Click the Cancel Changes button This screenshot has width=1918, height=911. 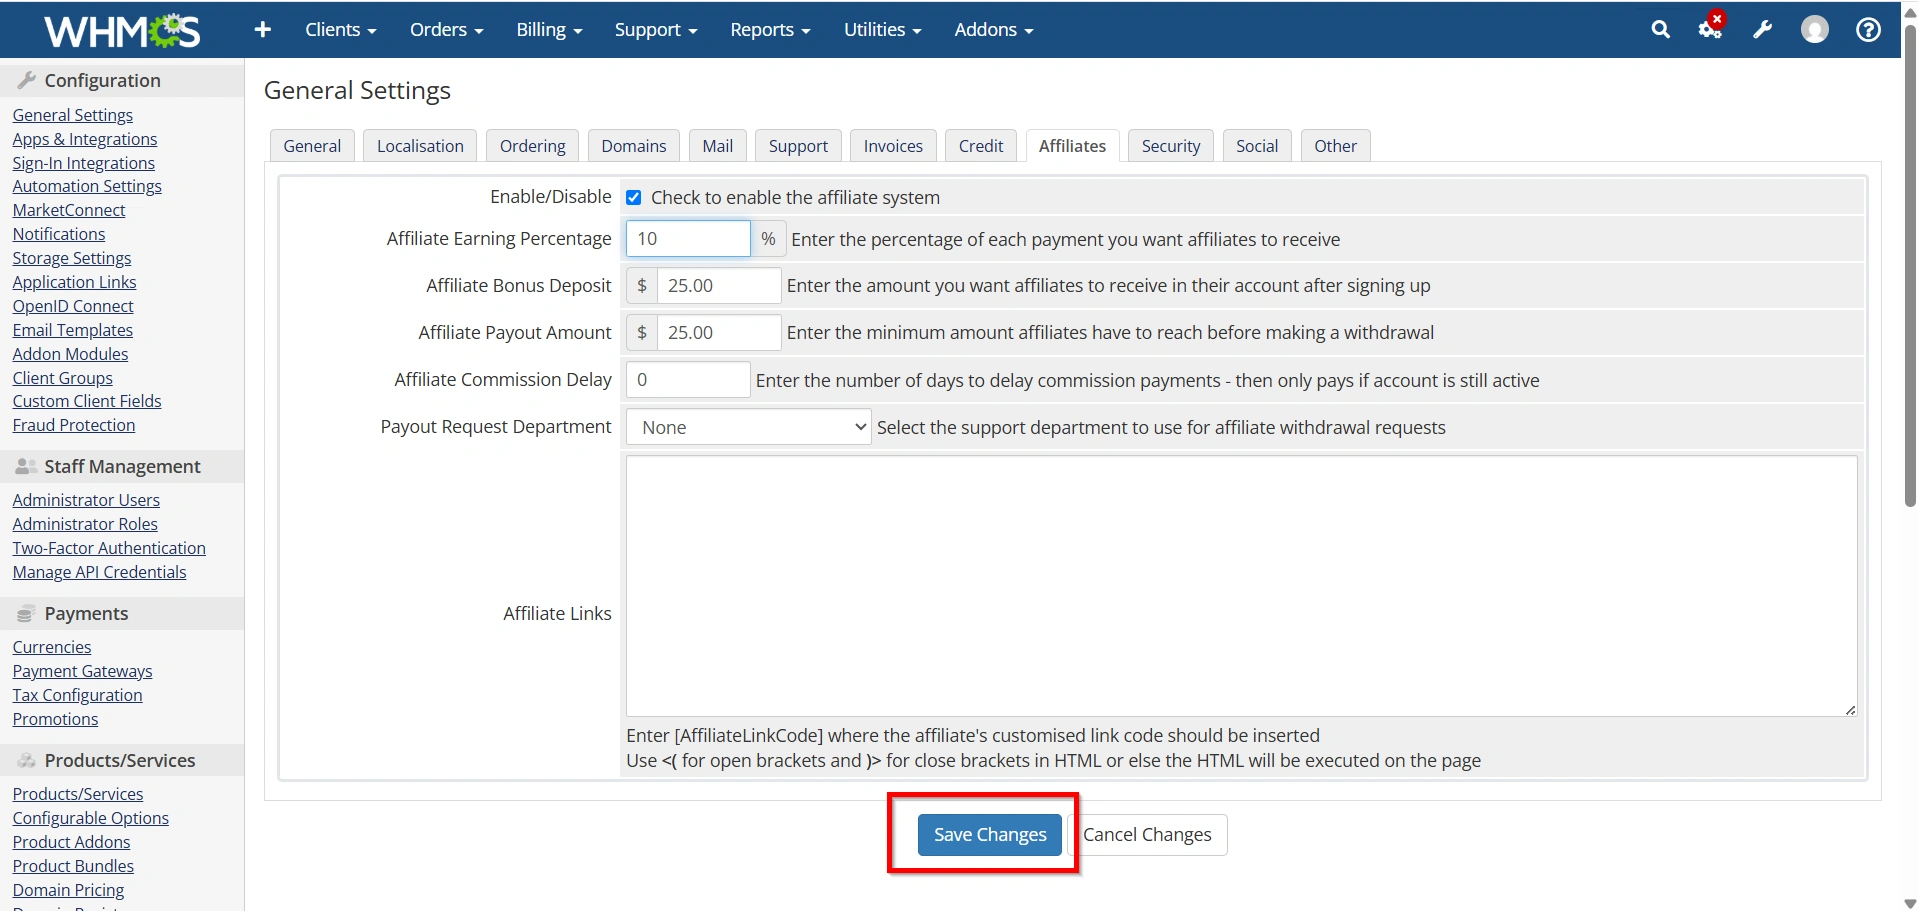tap(1147, 835)
